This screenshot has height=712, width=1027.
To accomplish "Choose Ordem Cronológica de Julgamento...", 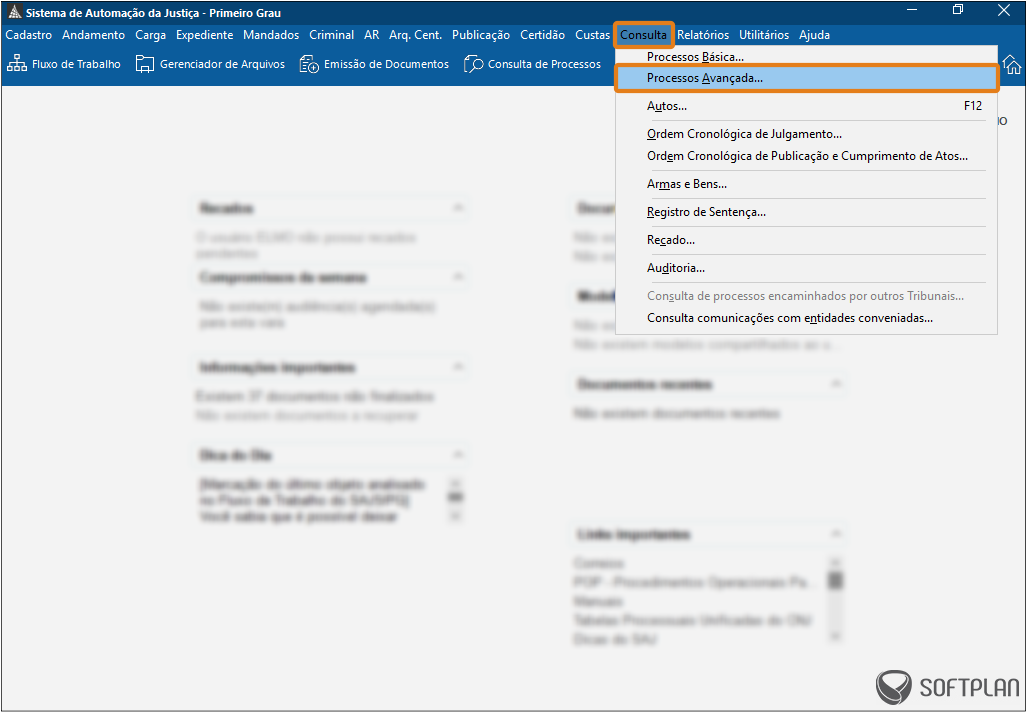I will (x=806, y=134).
